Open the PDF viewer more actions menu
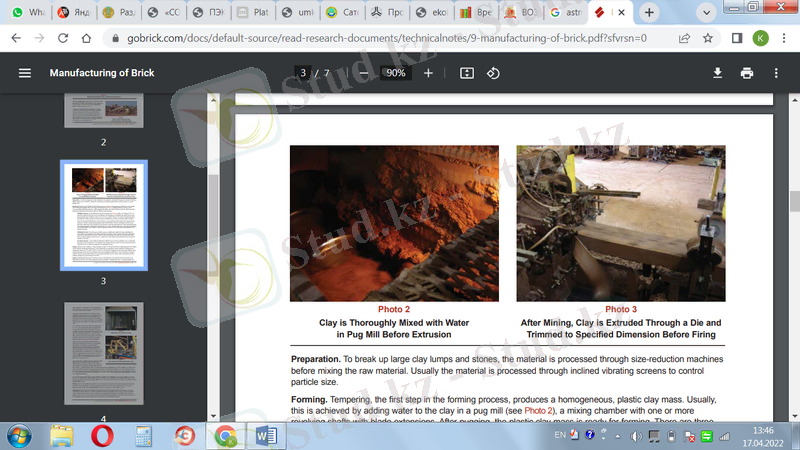800x450 pixels. tap(776, 73)
